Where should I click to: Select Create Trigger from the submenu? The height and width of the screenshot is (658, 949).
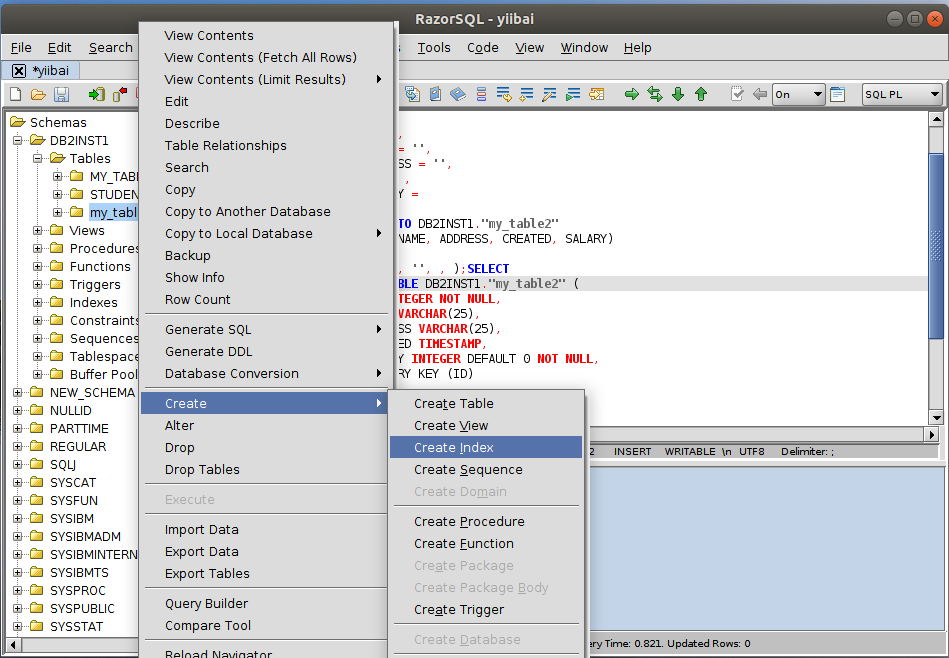click(459, 610)
